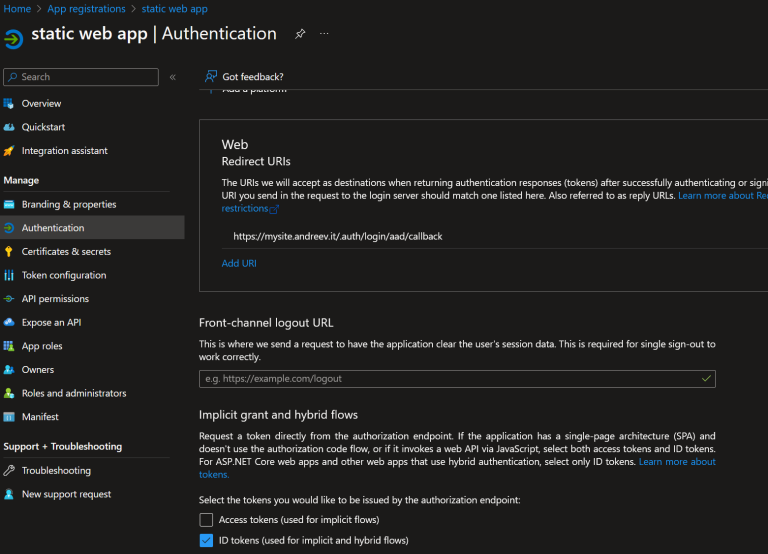
Task: Open Token configuration page
Action: click(x=64, y=275)
